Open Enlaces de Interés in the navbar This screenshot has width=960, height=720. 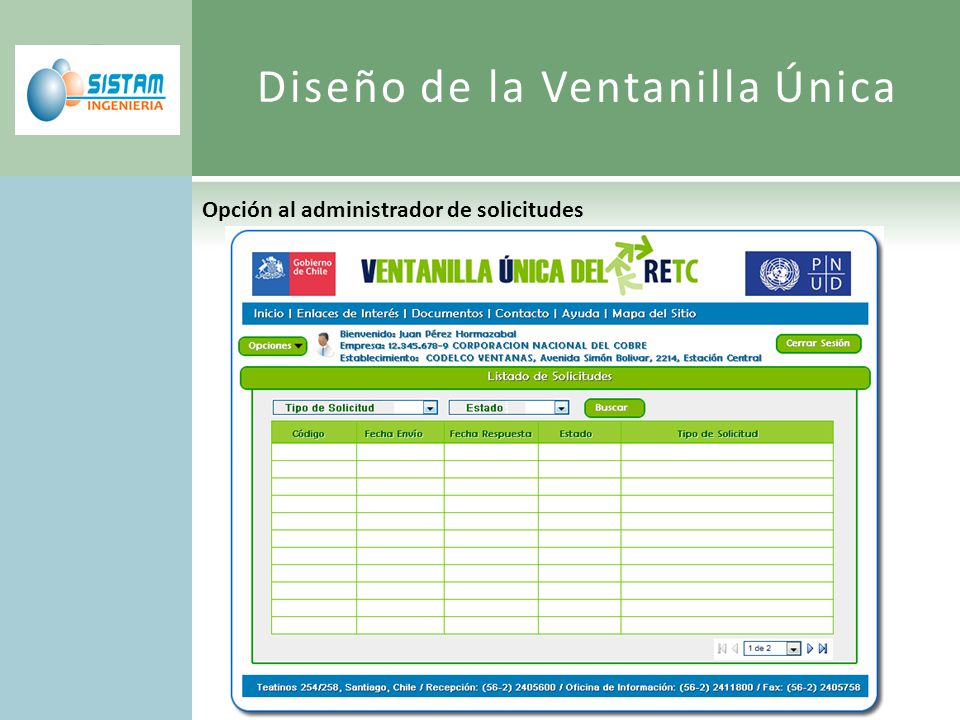coord(347,313)
